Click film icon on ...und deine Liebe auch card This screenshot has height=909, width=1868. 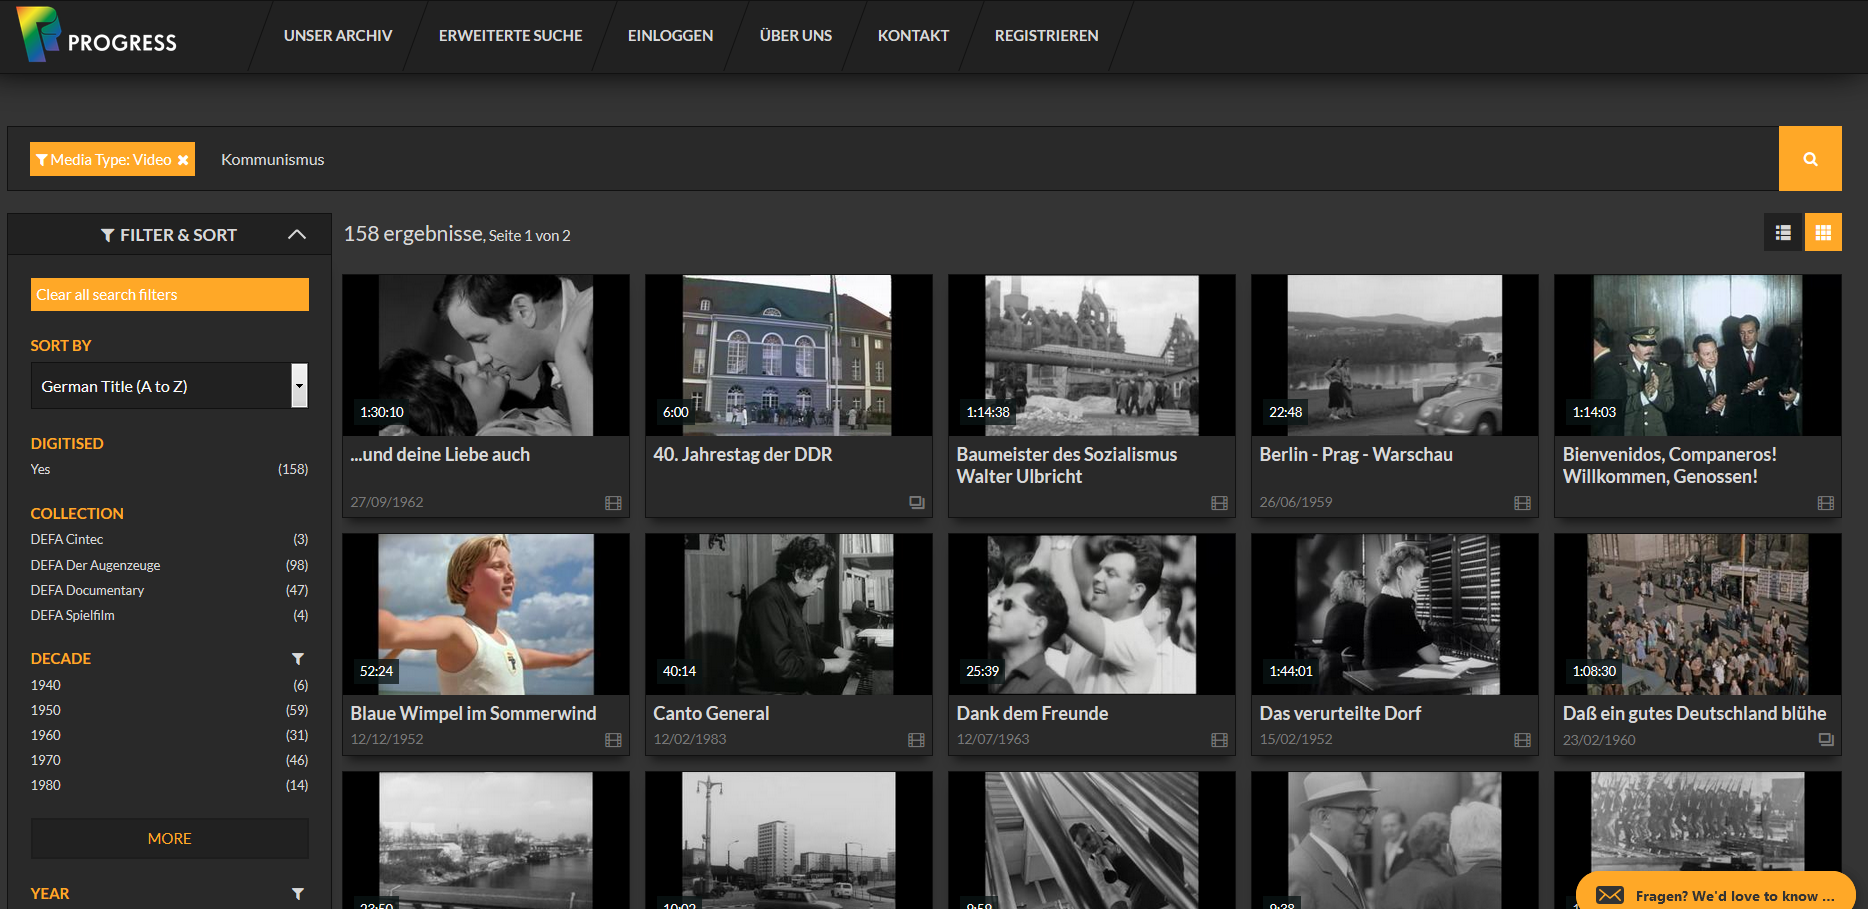click(x=613, y=503)
